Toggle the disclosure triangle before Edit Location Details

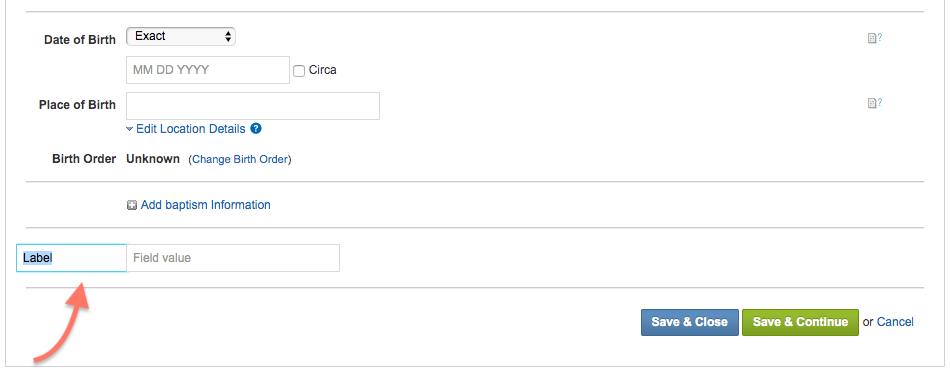click(x=129, y=129)
